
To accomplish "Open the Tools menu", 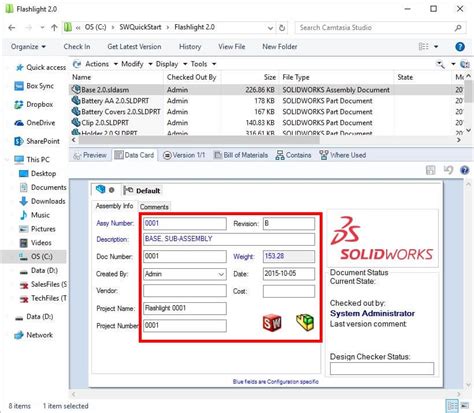I will click(203, 64).
